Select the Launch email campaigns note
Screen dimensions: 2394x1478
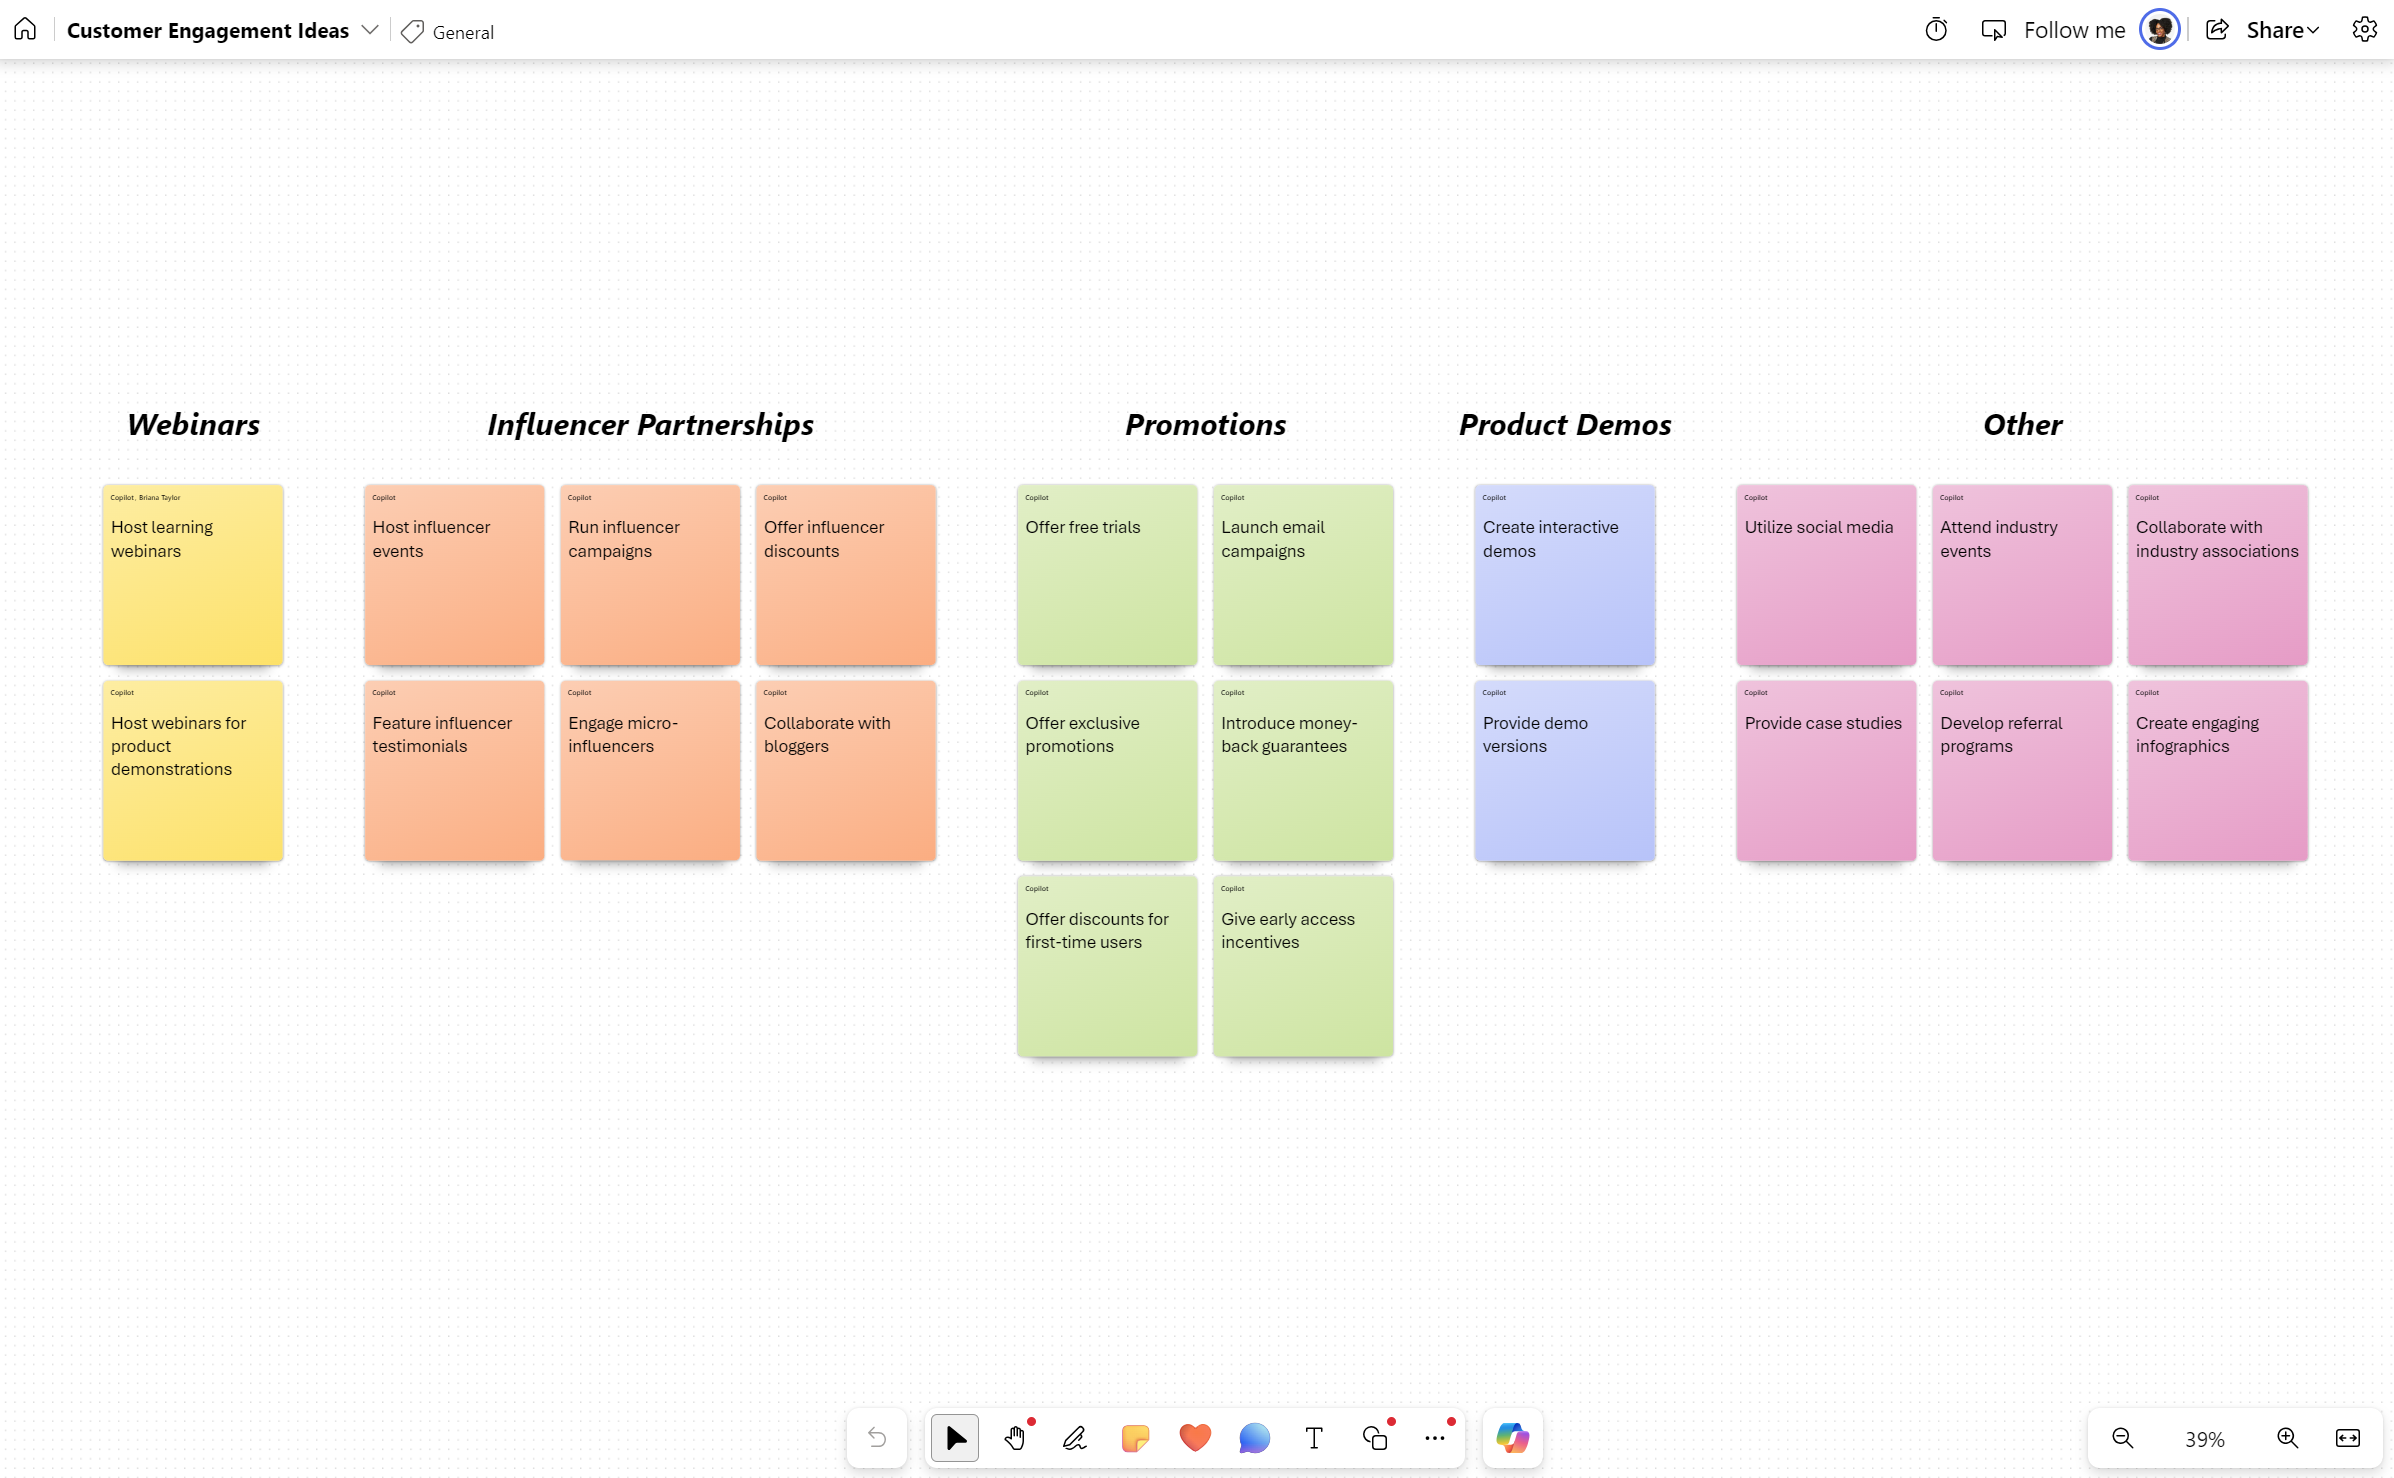click(1303, 575)
